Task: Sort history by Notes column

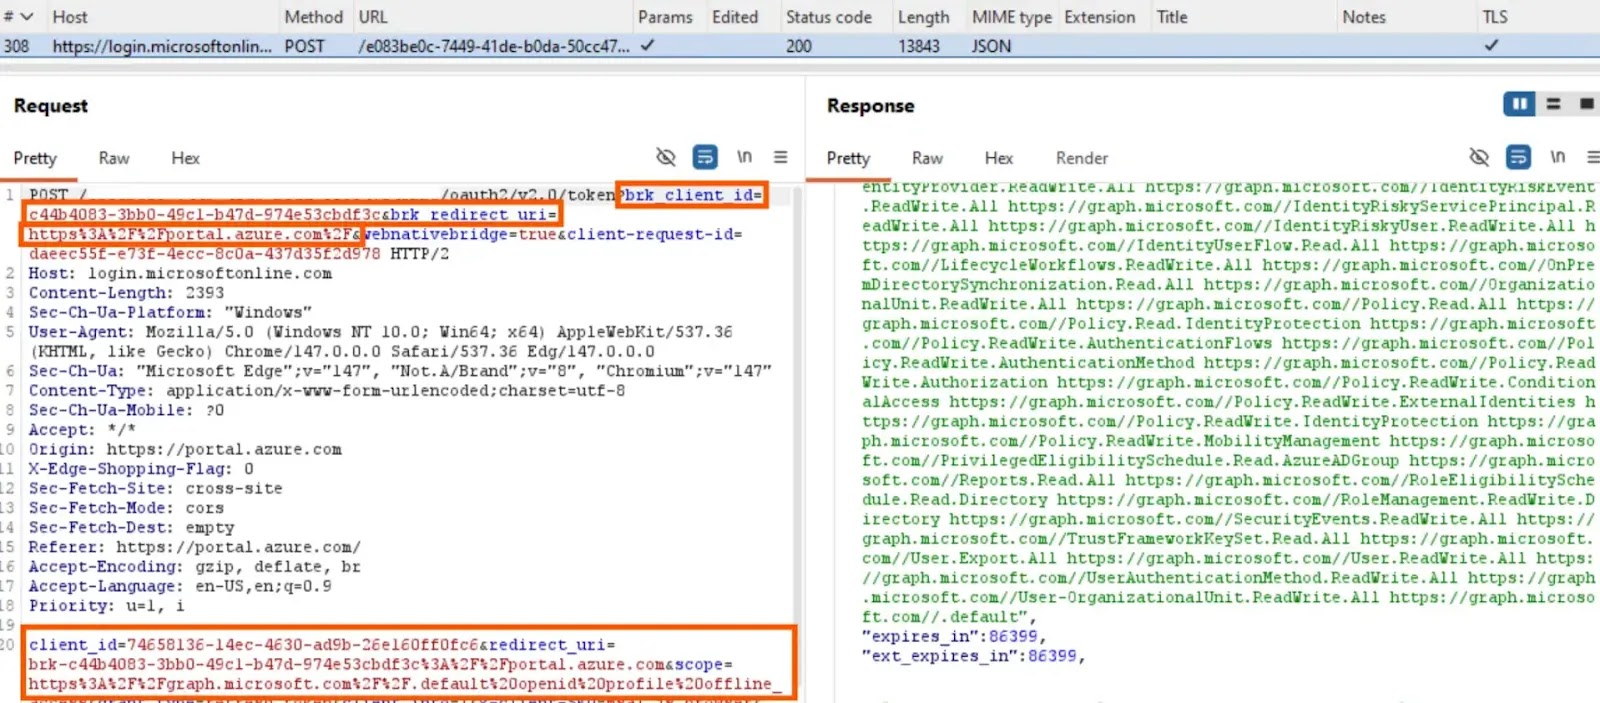Action: [1364, 17]
